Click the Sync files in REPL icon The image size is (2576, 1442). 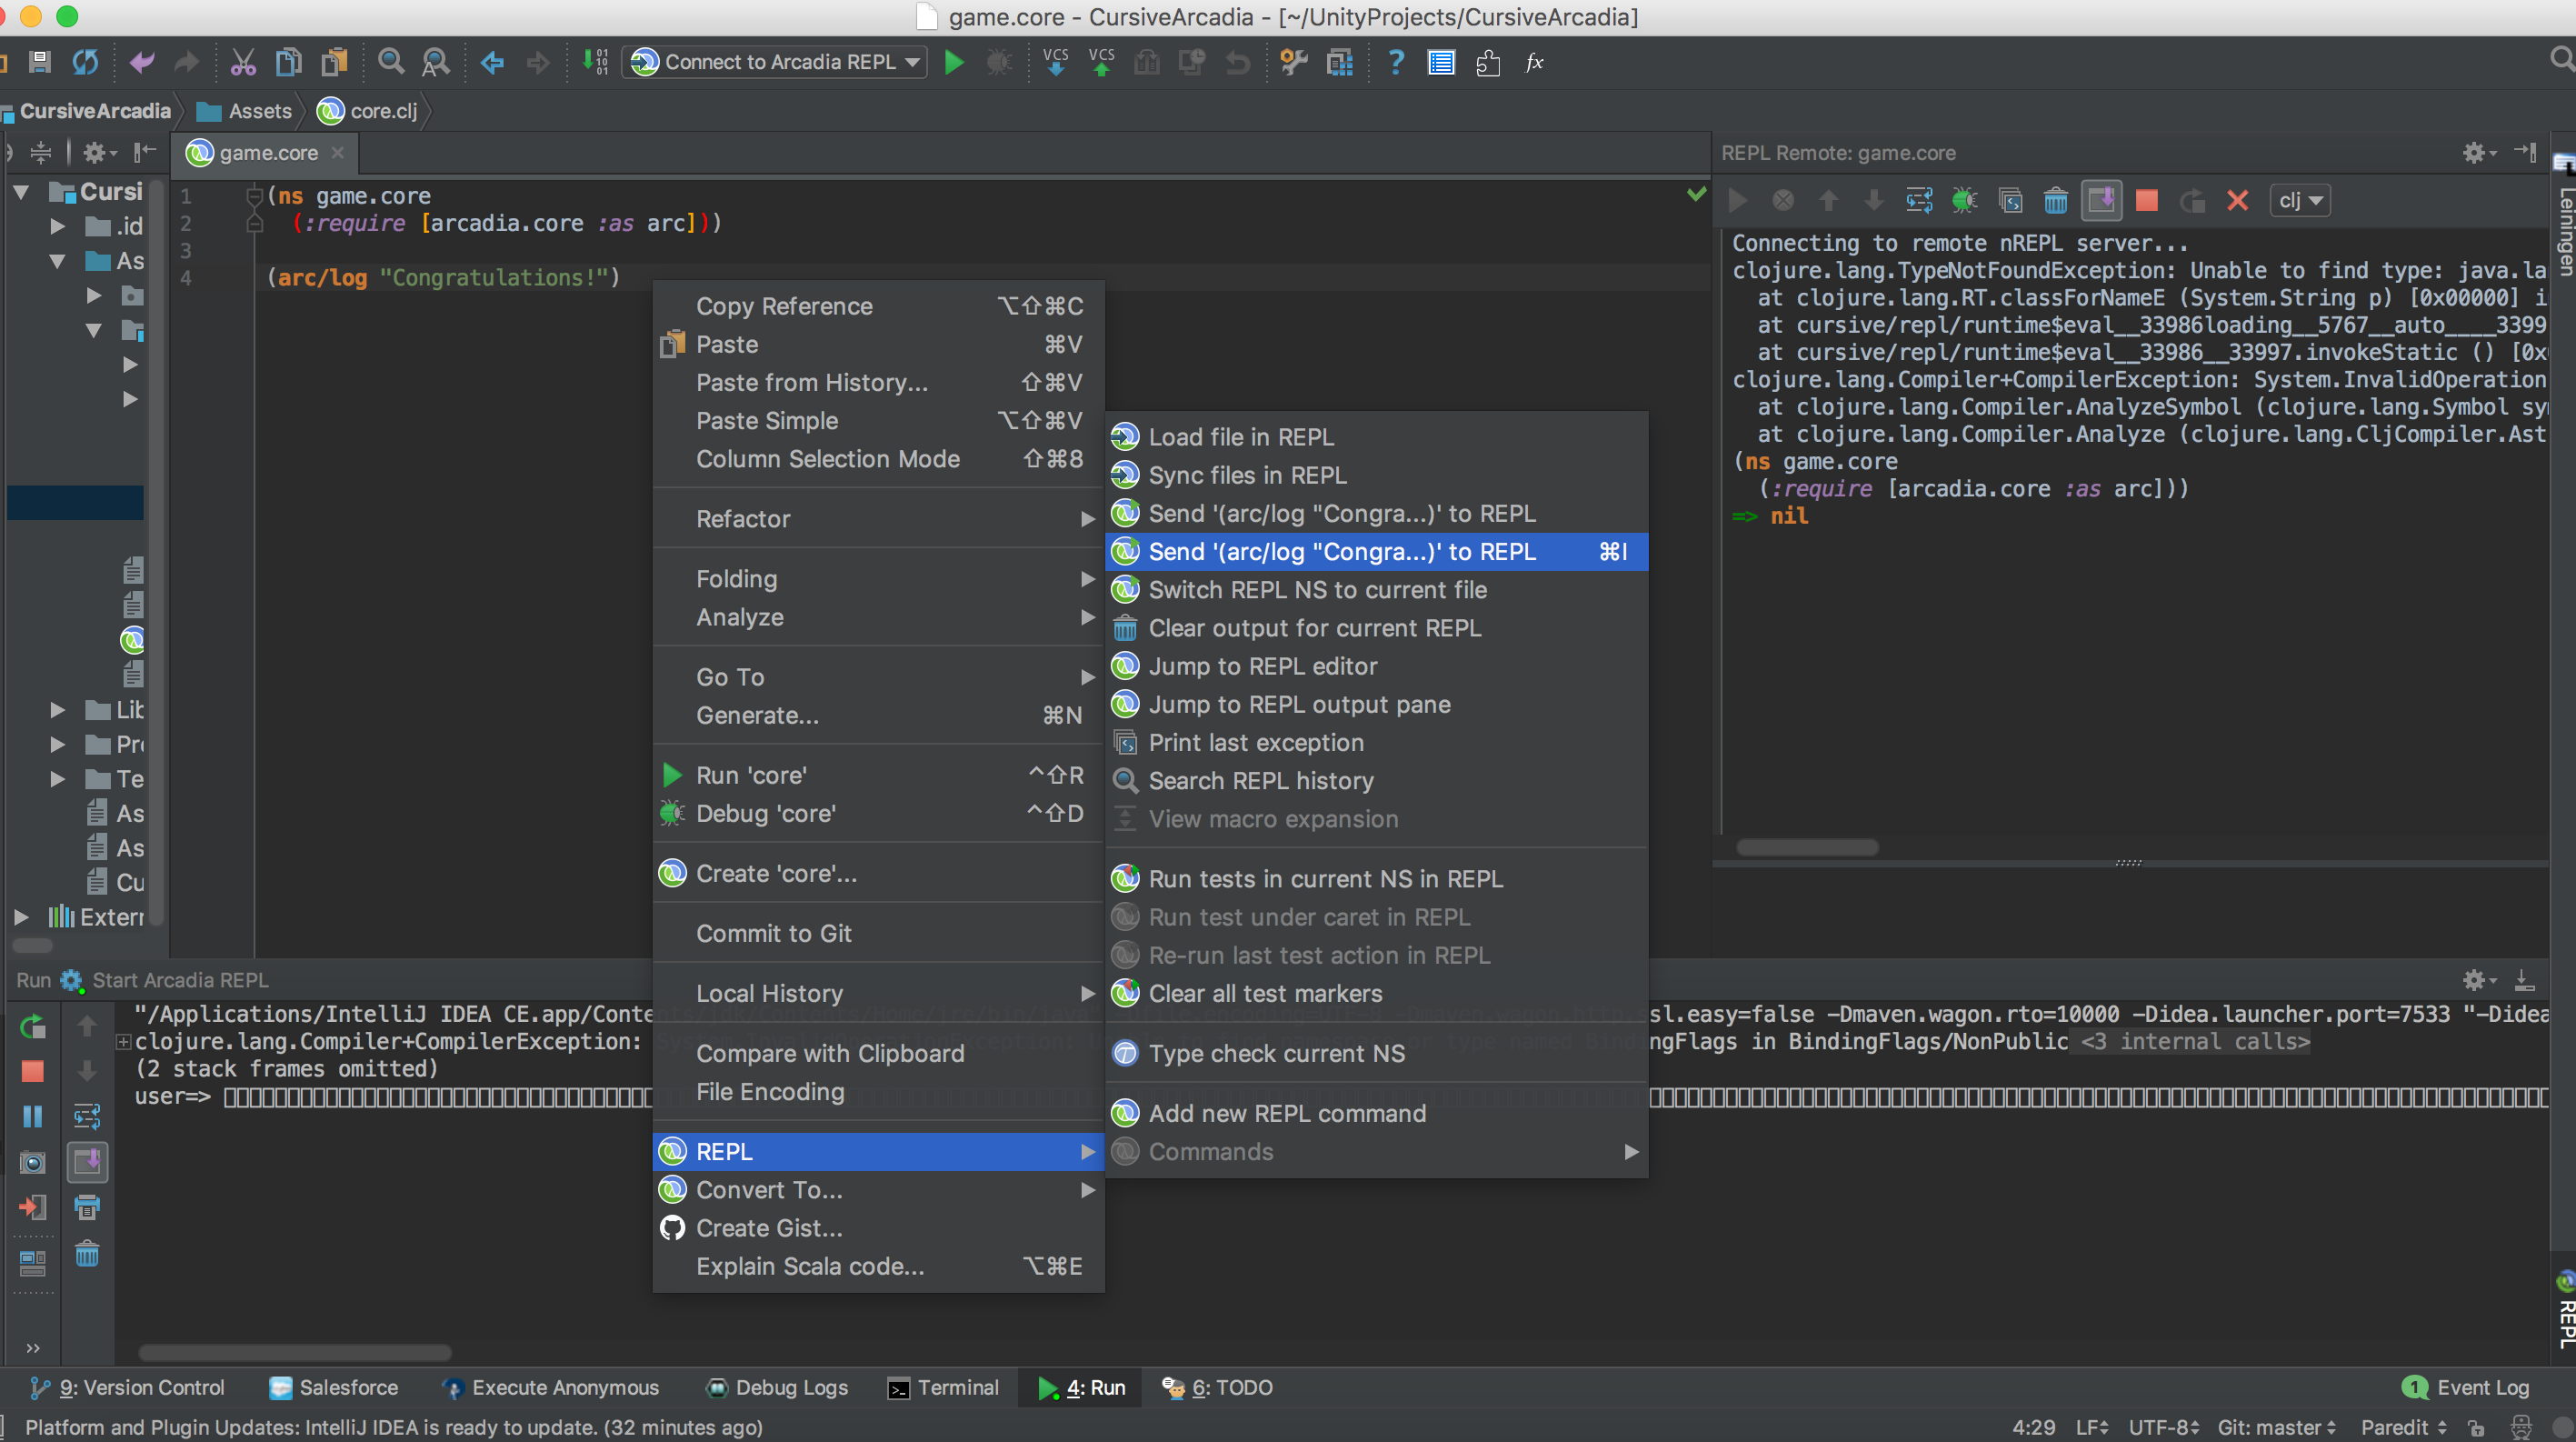[1123, 475]
